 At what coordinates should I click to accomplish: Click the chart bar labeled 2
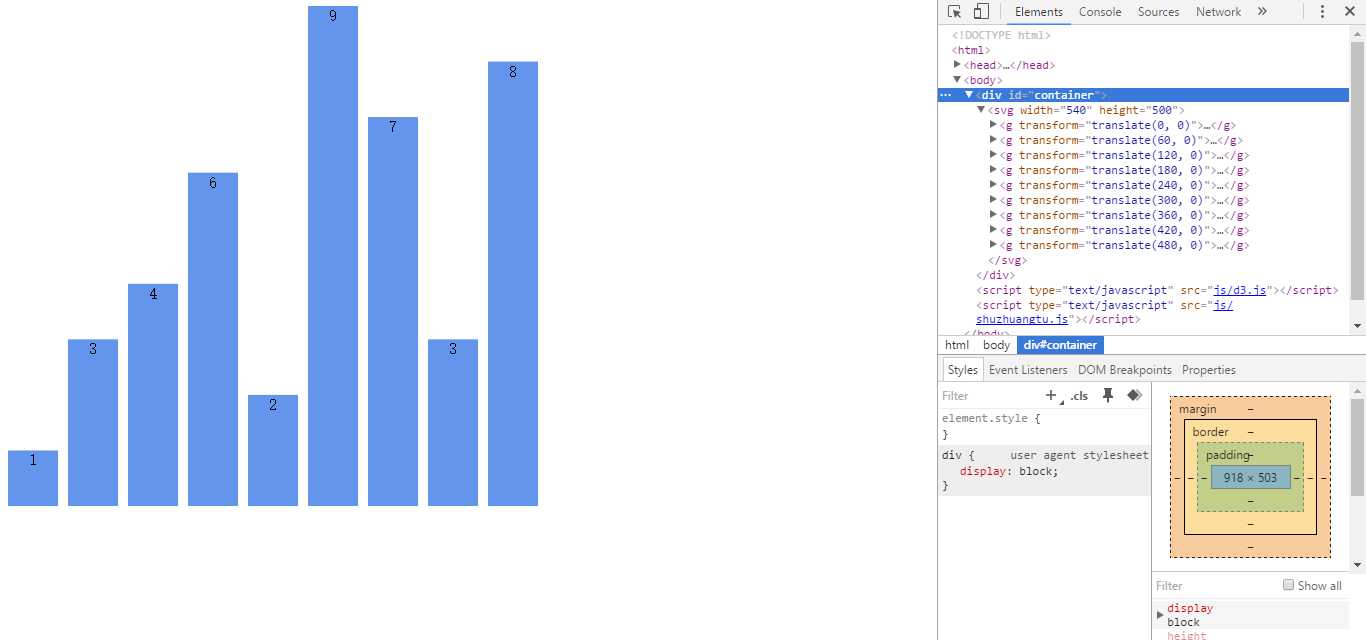(x=273, y=450)
